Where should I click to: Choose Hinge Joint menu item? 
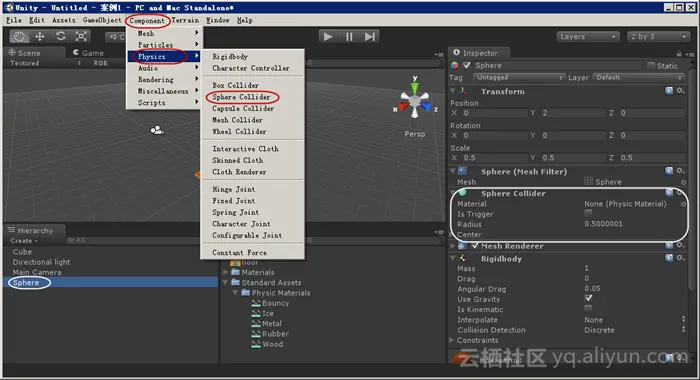pyautogui.click(x=233, y=189)
